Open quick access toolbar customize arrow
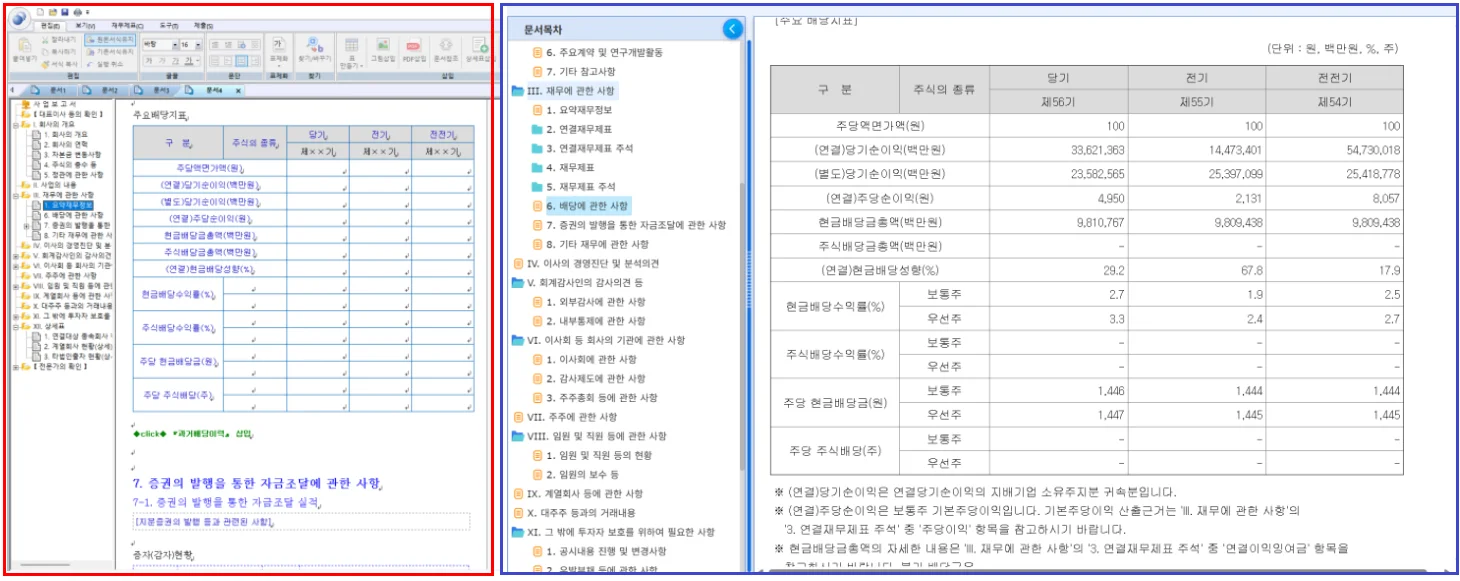The height and width of the screenshot is (581, 1460). point(87,12)
